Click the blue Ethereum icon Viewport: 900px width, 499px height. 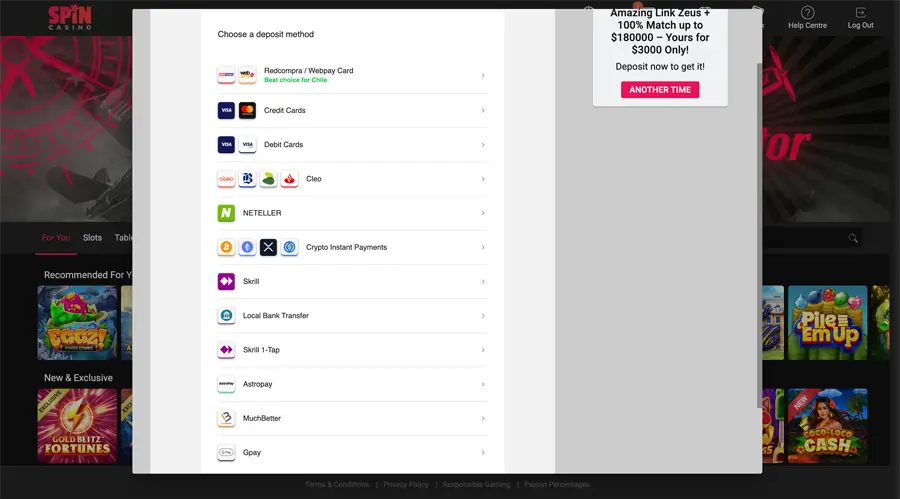[x=247, y=247]
